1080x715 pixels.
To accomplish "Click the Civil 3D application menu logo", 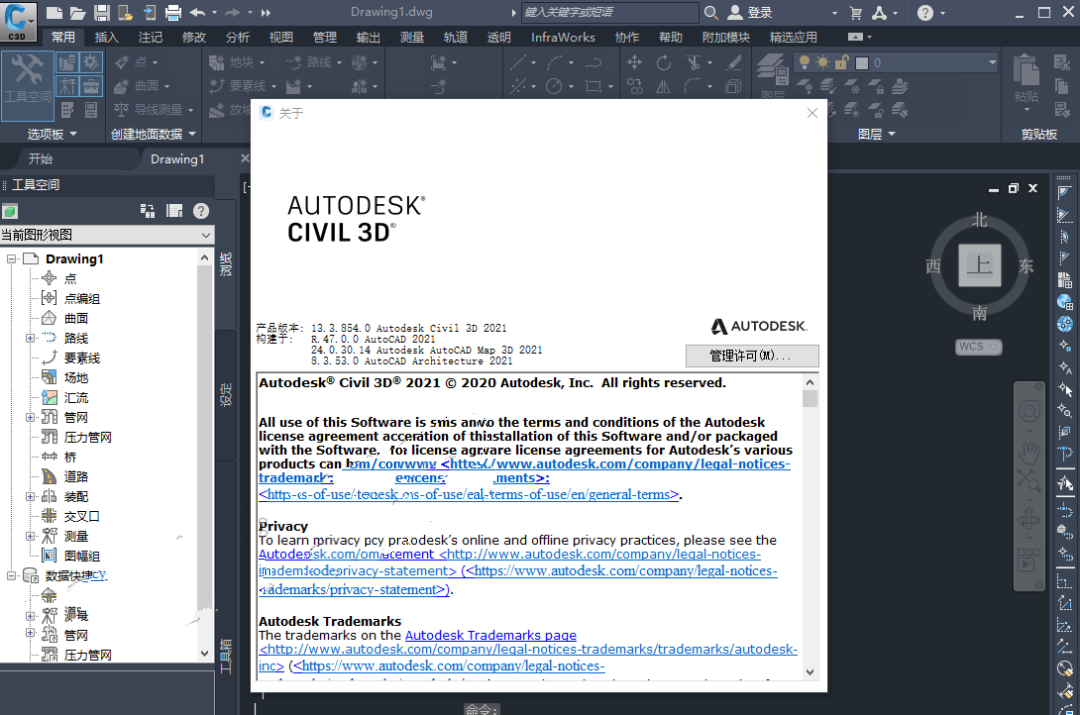I will [18, 21].
